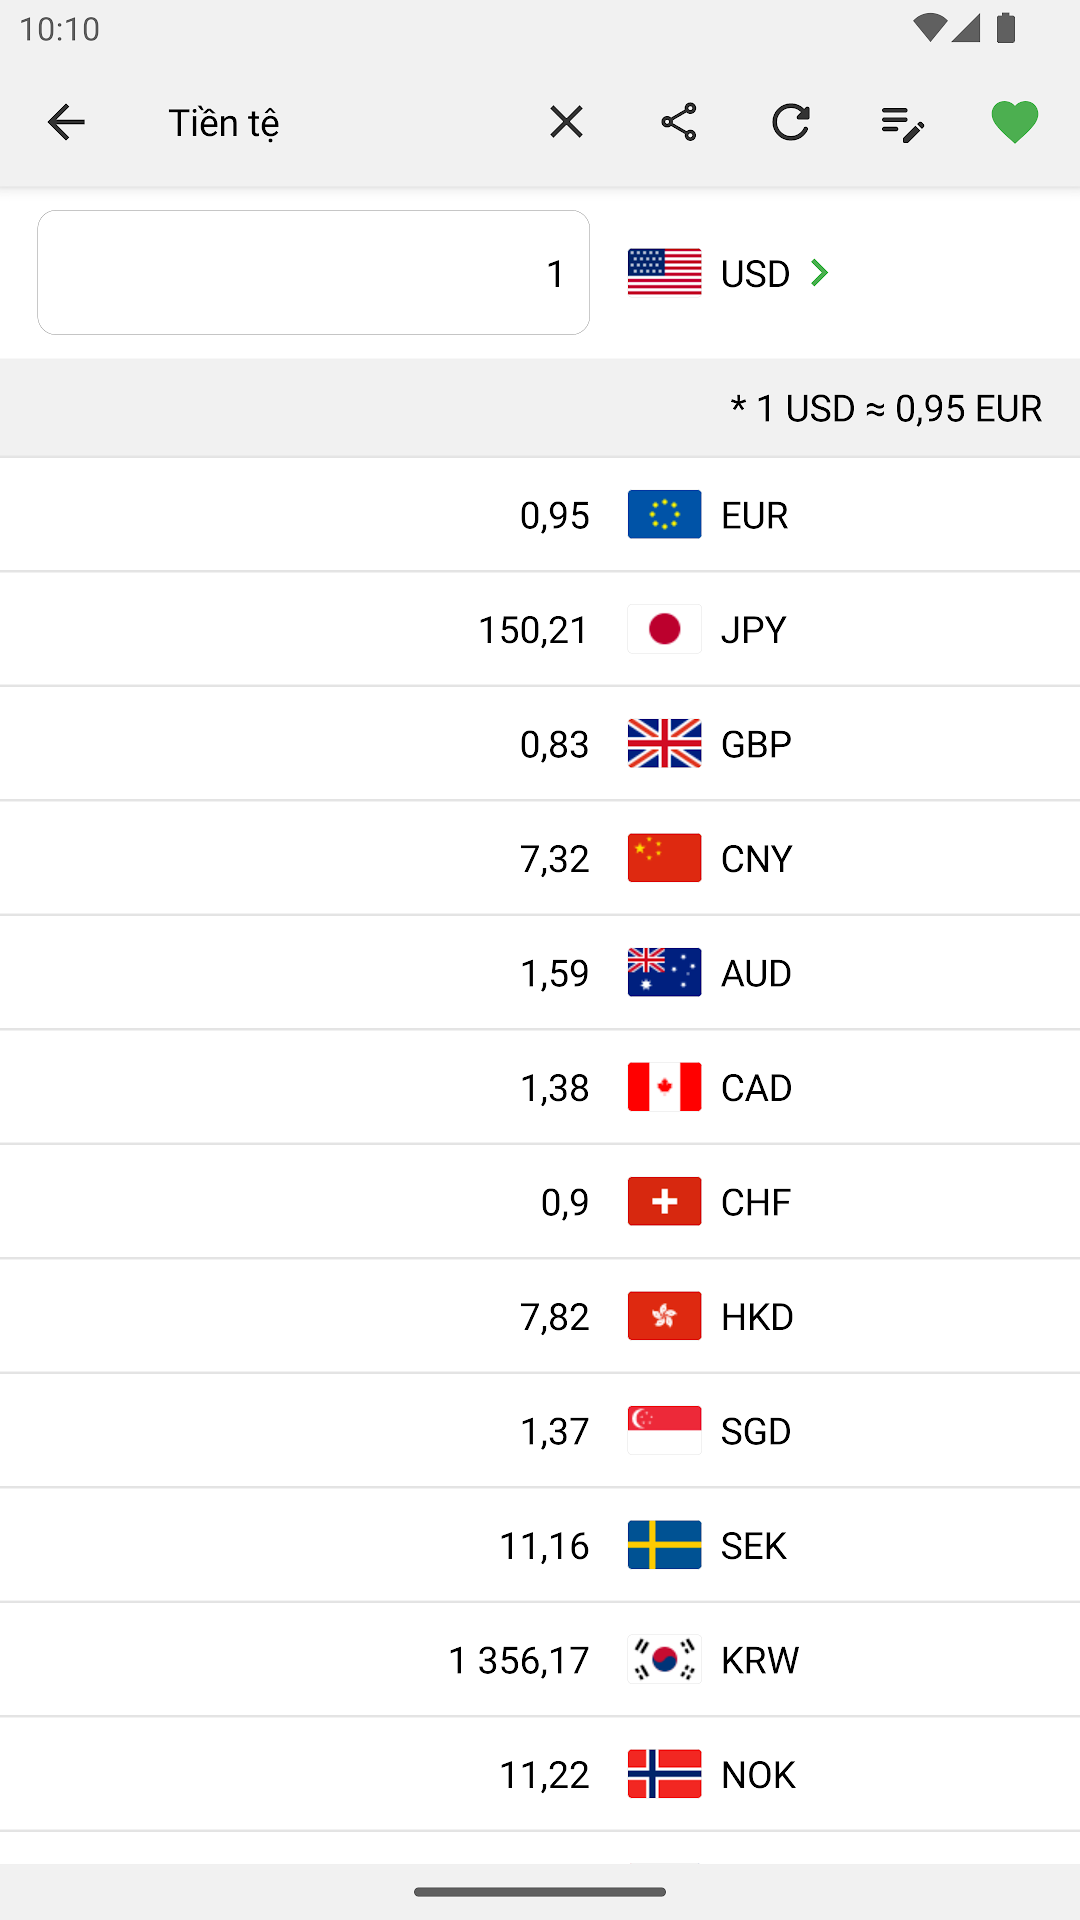This screenshot has height=1920, width=1080.
Task: Tap the back arrow icon
Action: pos(66,123)
